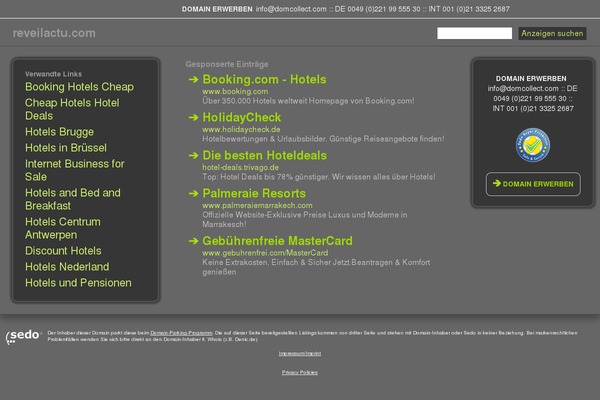600x400 pixels.
Task: Select the Hotels und Pensionen link
Action: pyautogui.click(x=78, y=283)
